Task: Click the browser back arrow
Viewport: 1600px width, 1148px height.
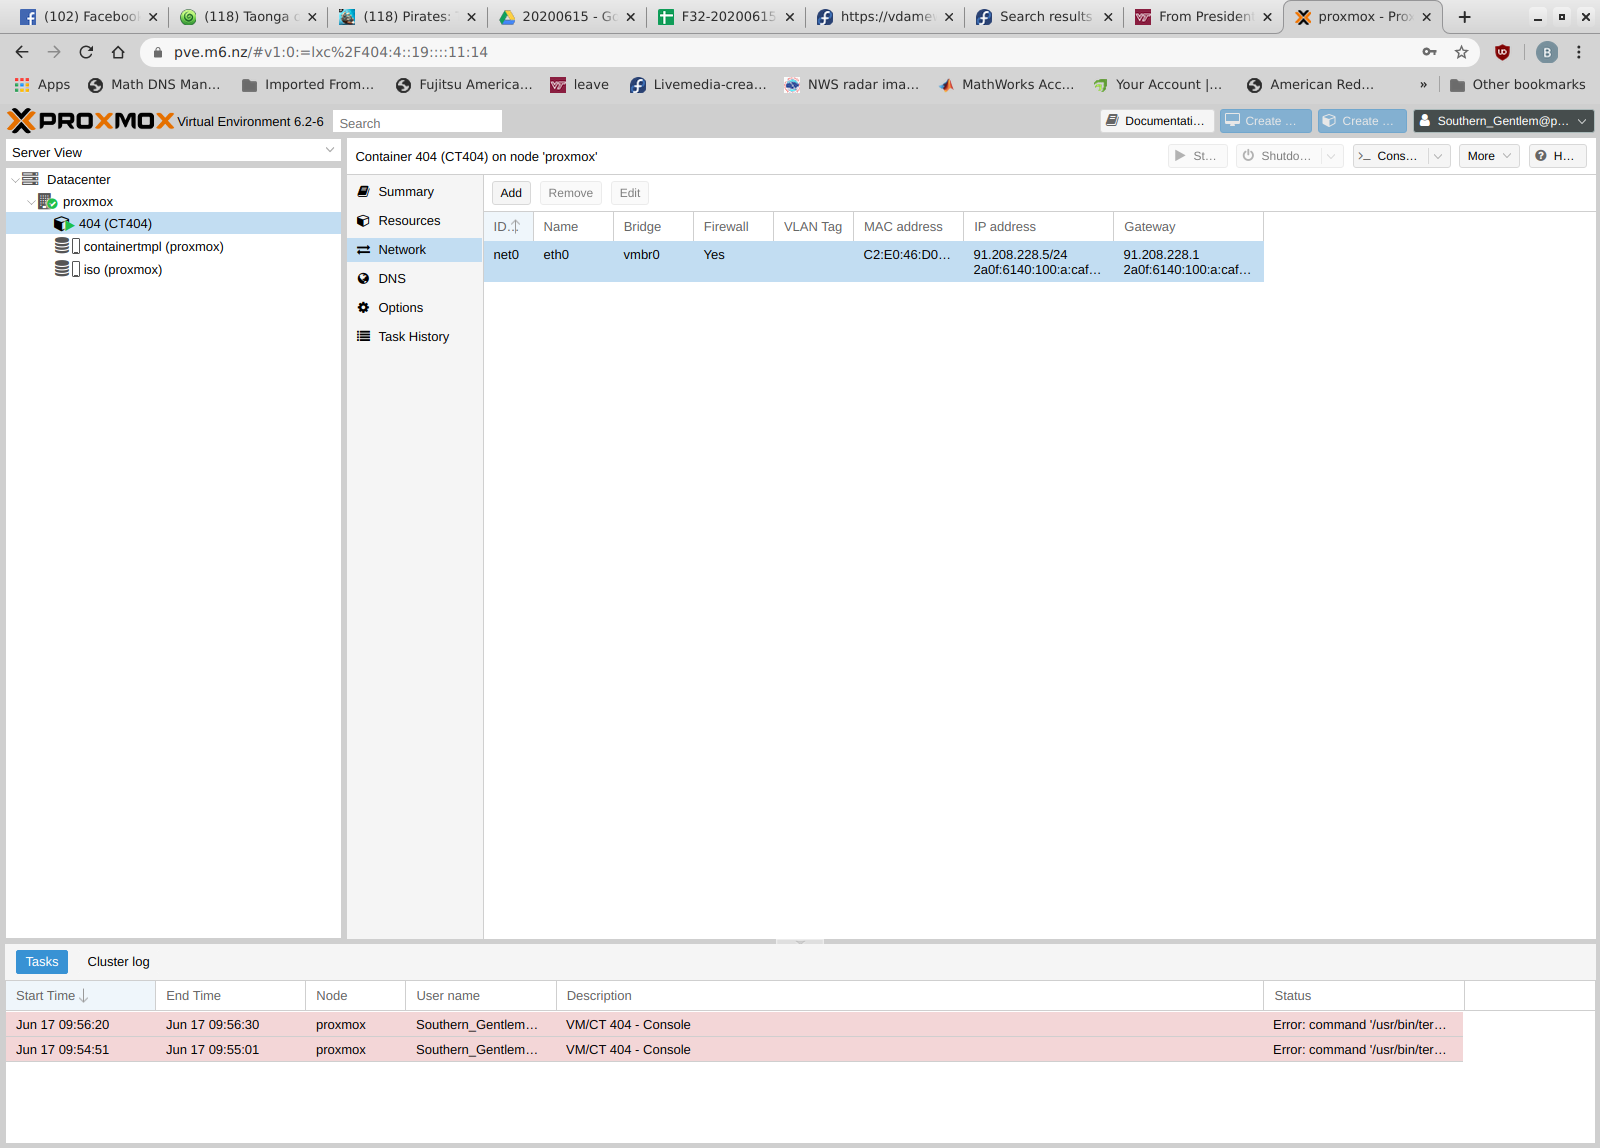Action: 22,52
